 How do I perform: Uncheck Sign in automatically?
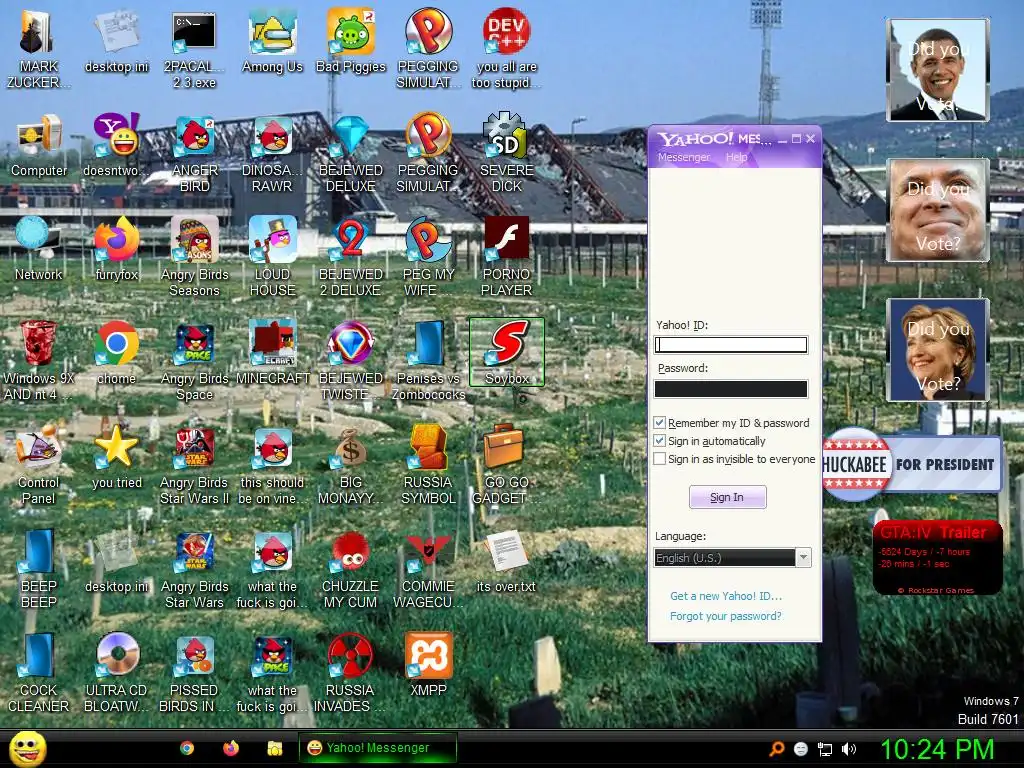point(660,441)
